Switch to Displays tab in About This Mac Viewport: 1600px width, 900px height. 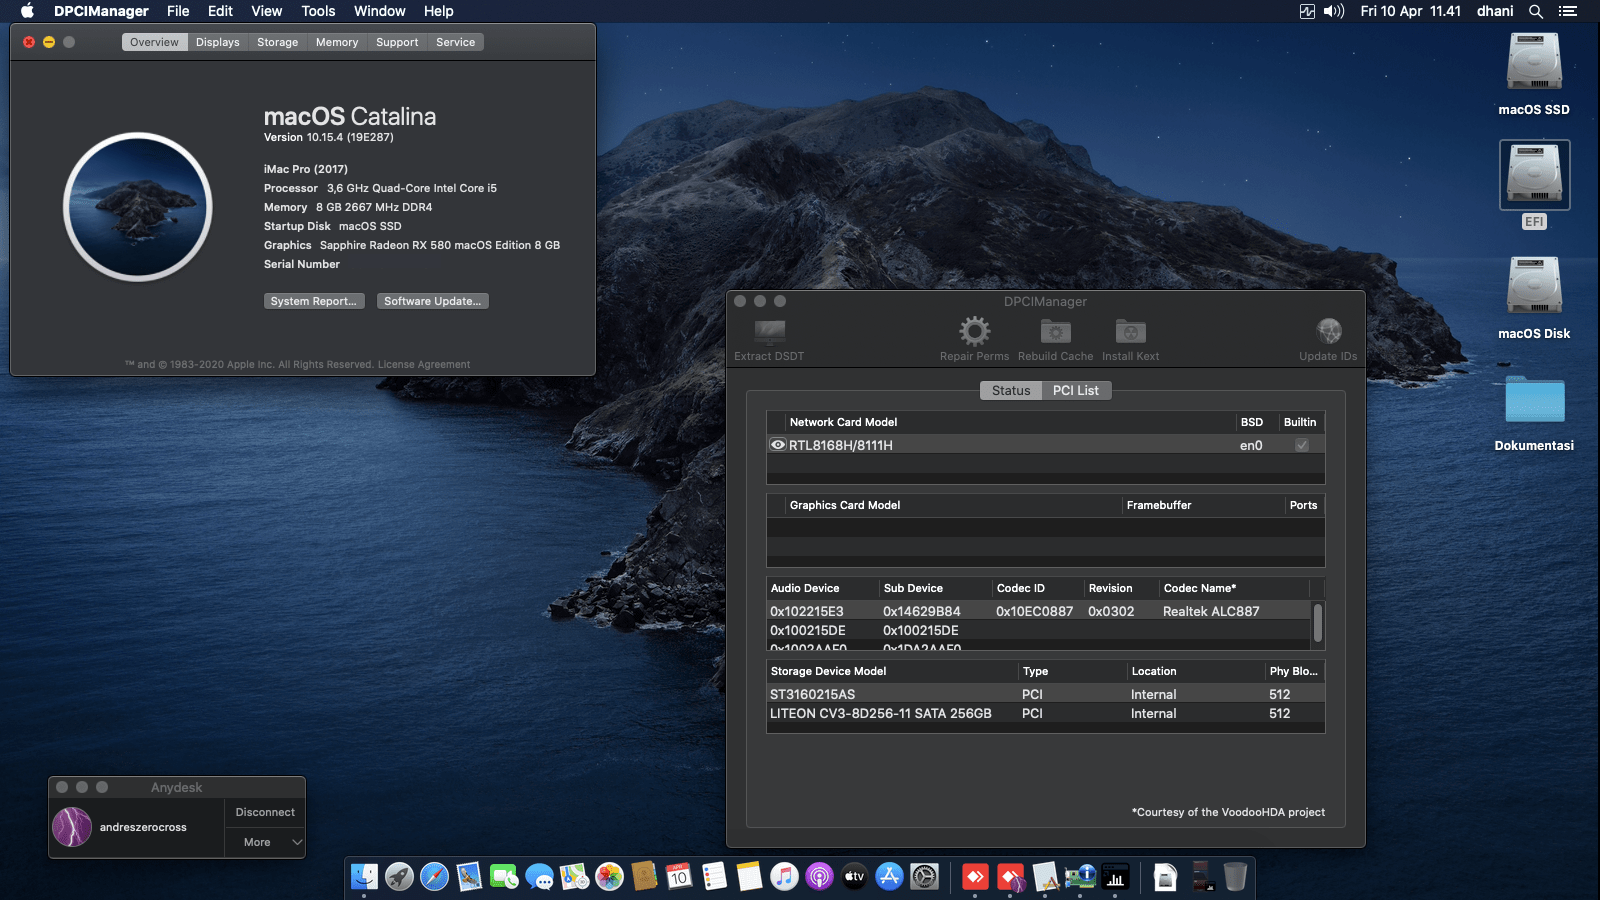218,42
